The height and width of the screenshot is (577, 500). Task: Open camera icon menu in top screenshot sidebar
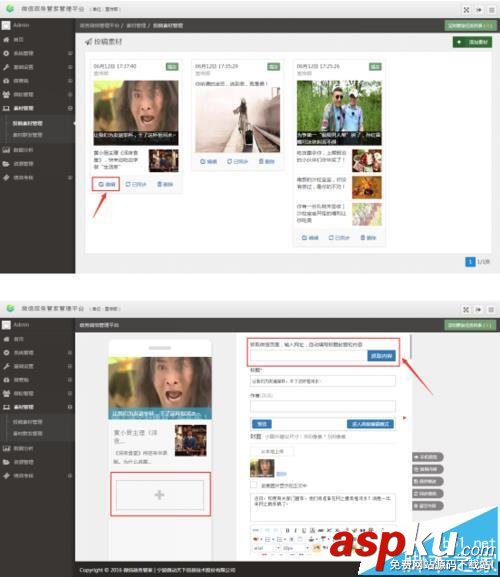pyautogui.click(x=6, y=81)
